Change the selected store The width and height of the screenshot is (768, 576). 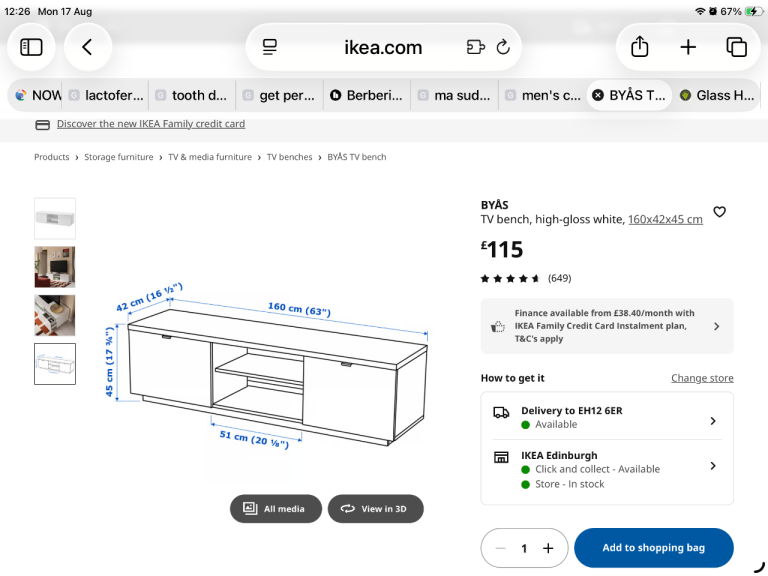pyautogui.click(x=702, y=378)
